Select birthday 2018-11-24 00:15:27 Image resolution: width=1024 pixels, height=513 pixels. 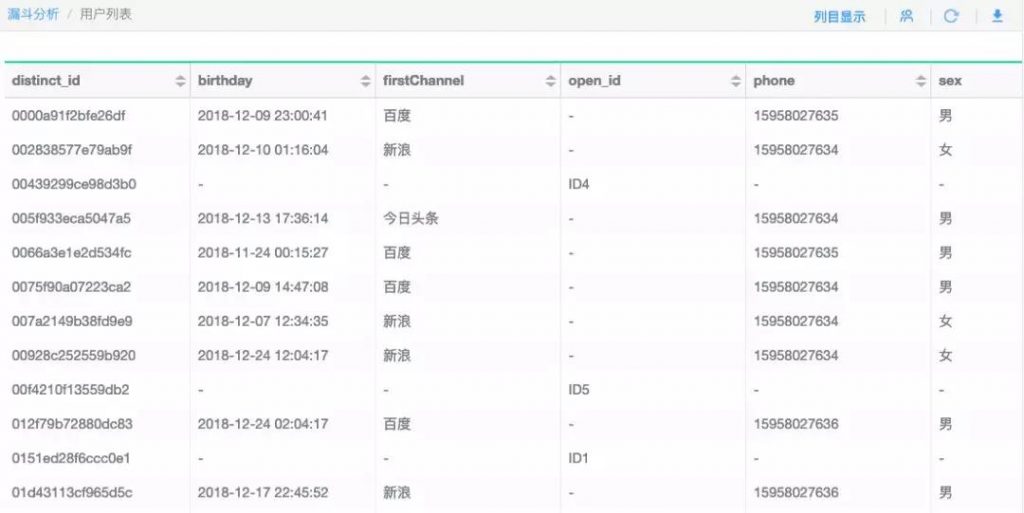point(263,253)
